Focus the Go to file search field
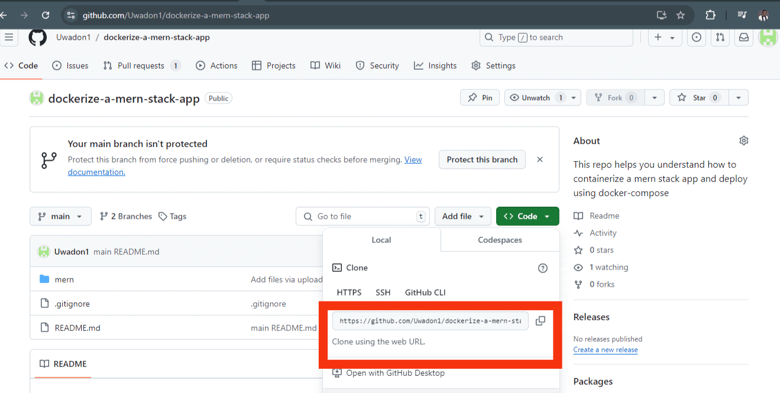The height and width of the screenshot is (393, 780). tap(363, 216)
